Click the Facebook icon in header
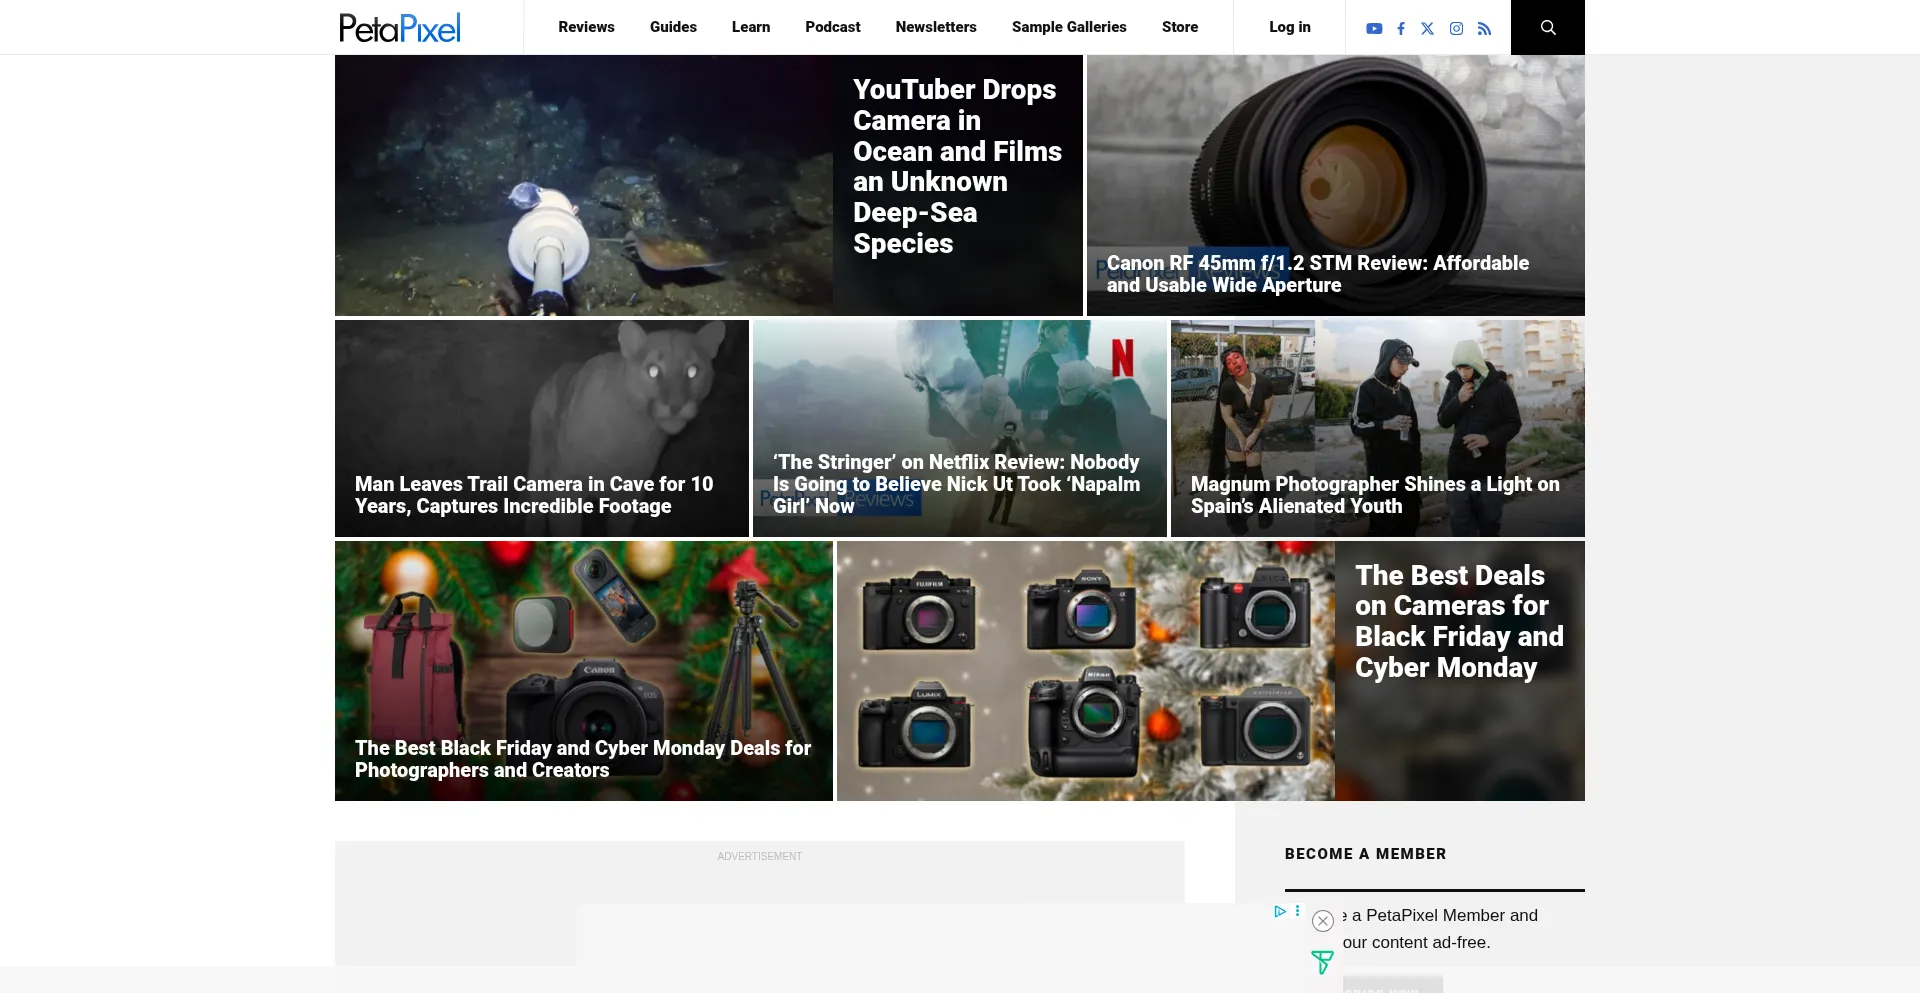This screenshot has height=993, width=1920. tap(1401, 29)
